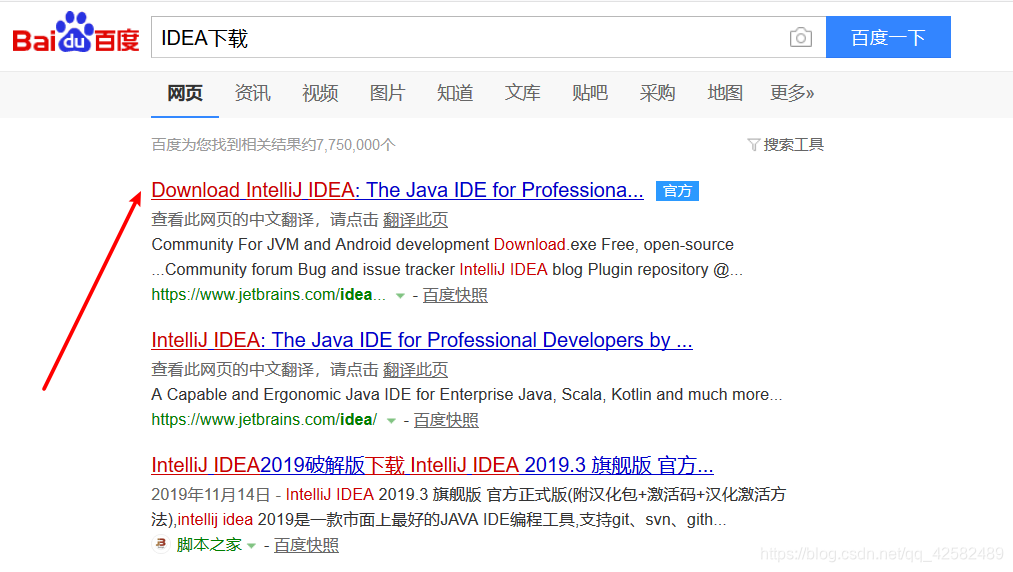Open 搜索工具 filter options
Screen dimensions: 1013x572
coord(786,145)
